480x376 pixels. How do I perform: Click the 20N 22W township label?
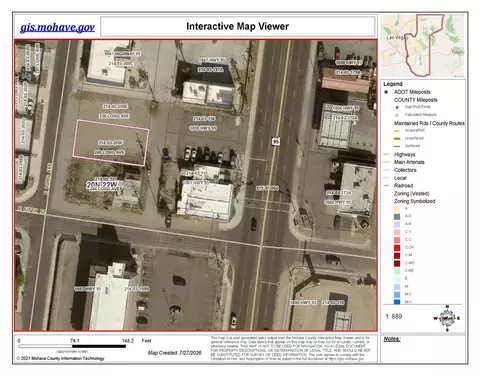pyautogui.click(x=102, y=185)
